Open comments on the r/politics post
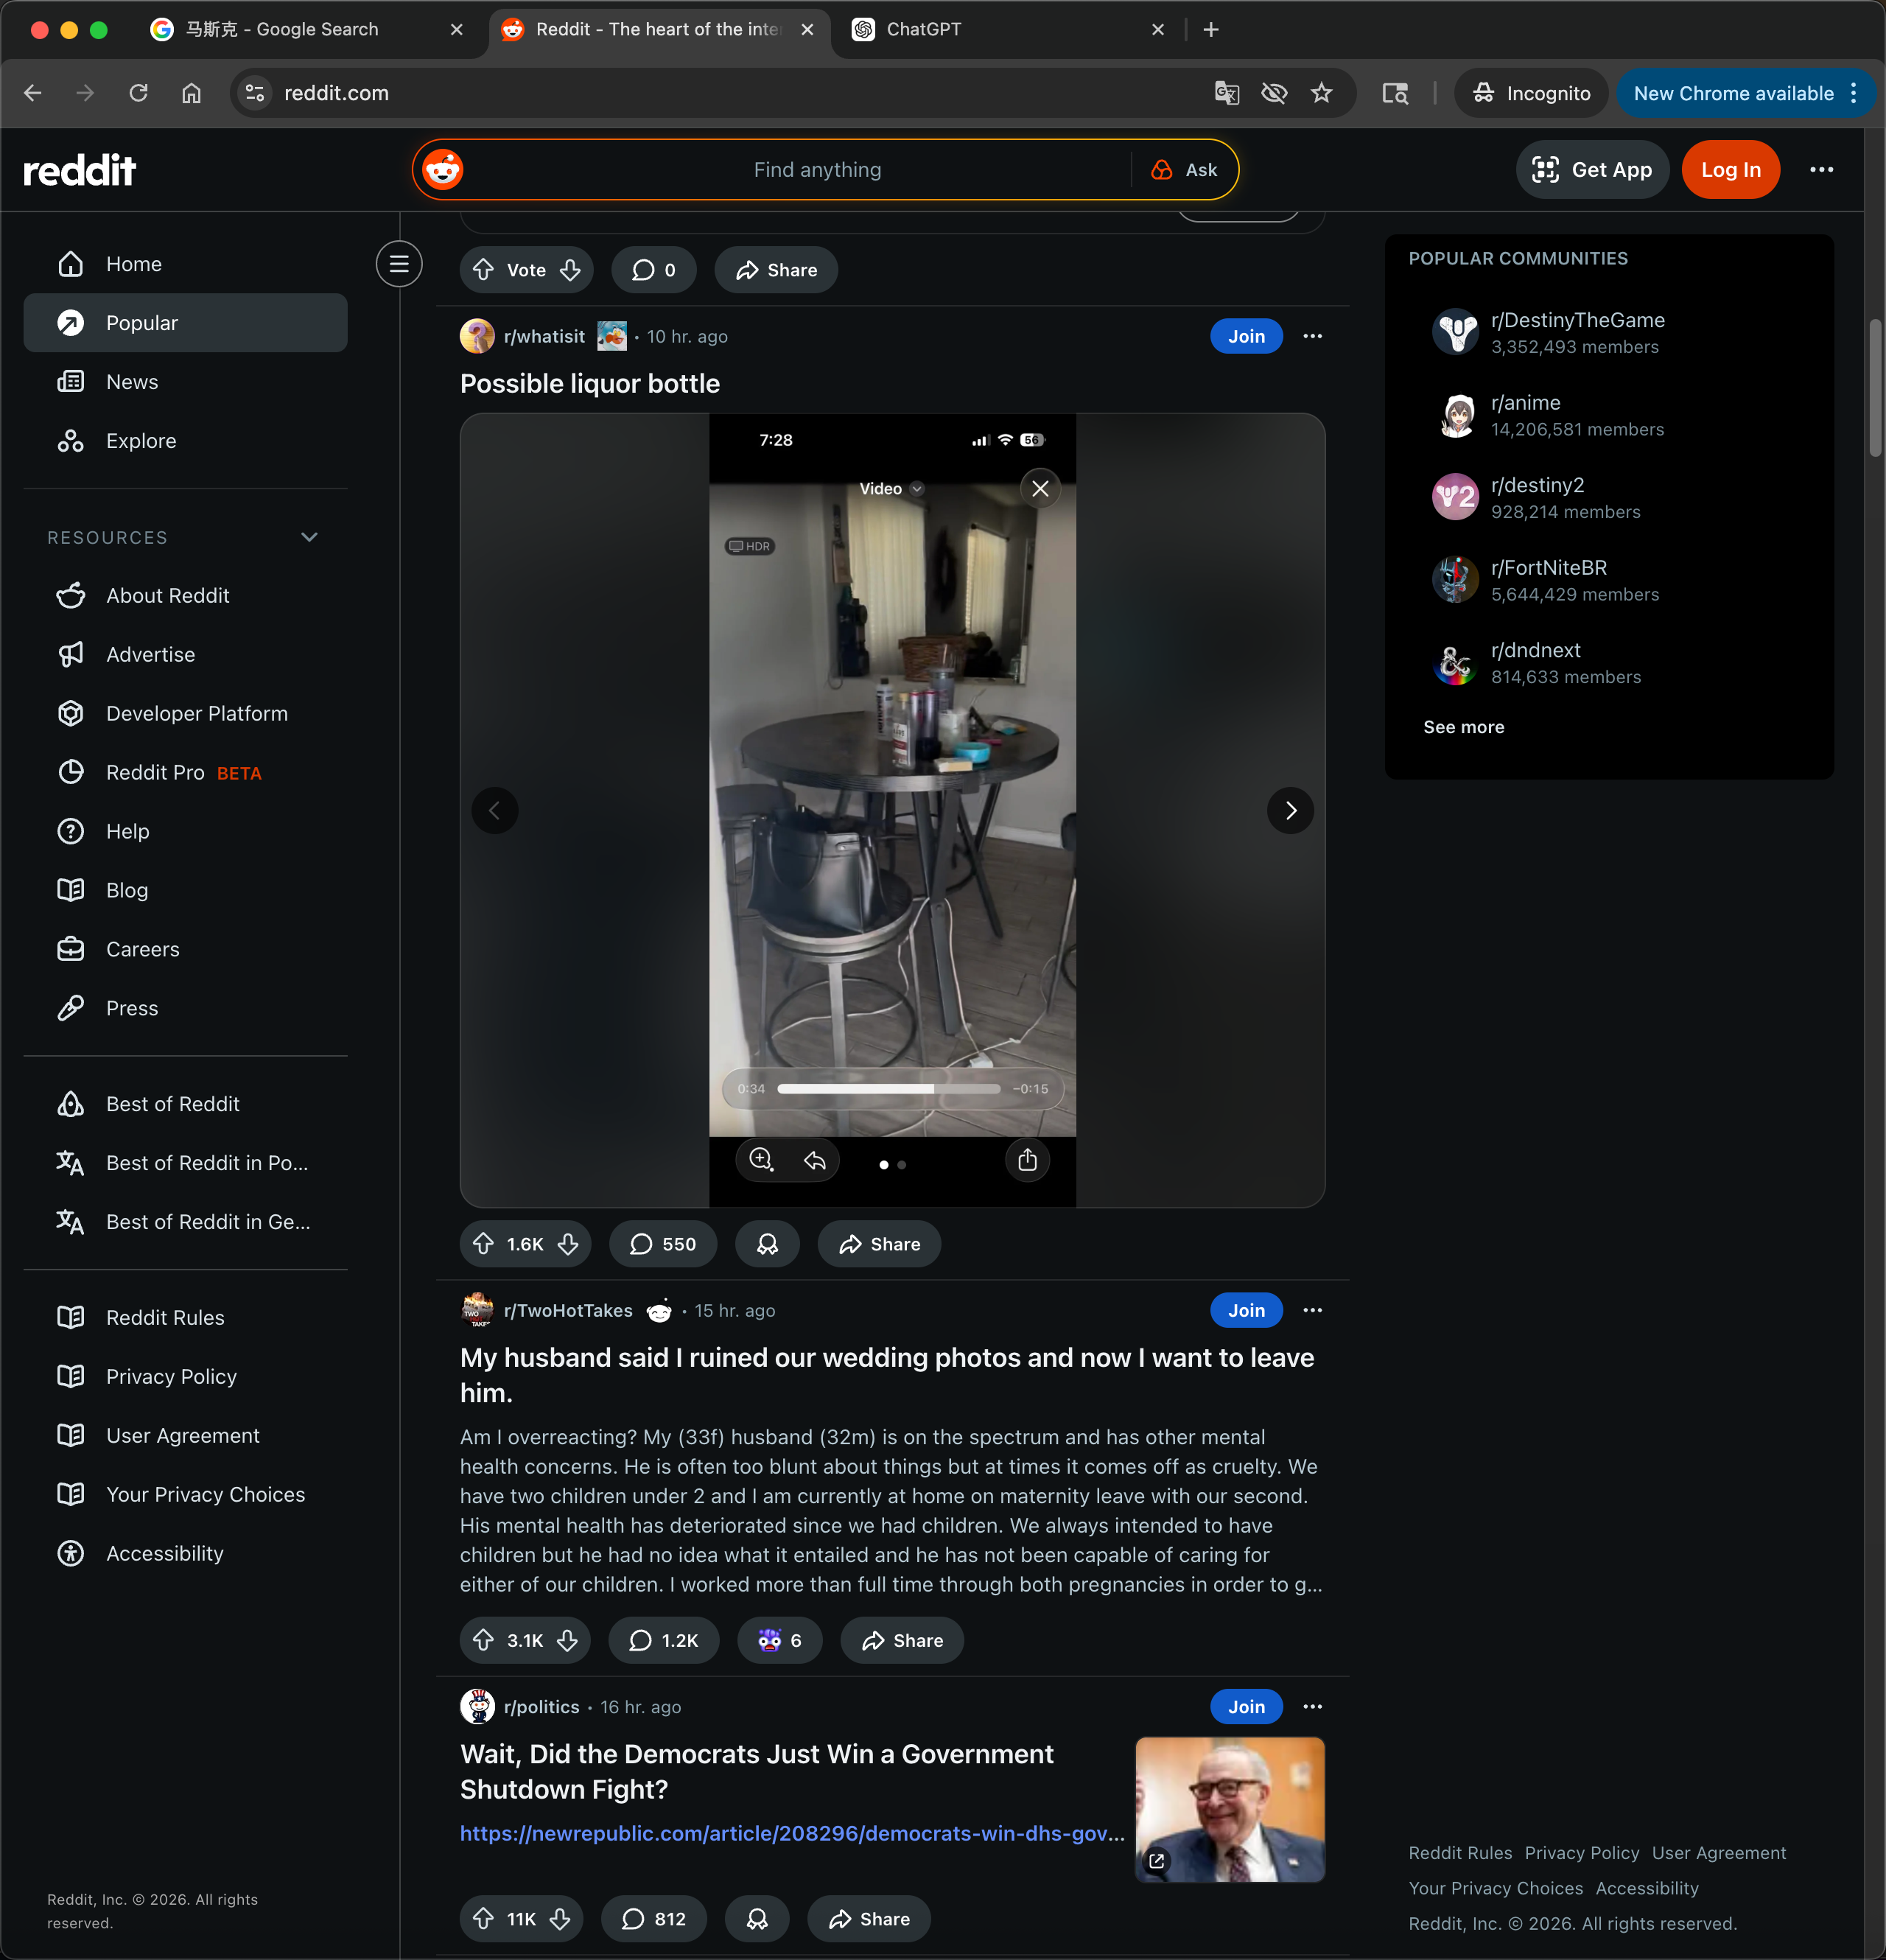Image resolution: width=1886 pixels, height=1960 pixels. tap(654, 1918)
